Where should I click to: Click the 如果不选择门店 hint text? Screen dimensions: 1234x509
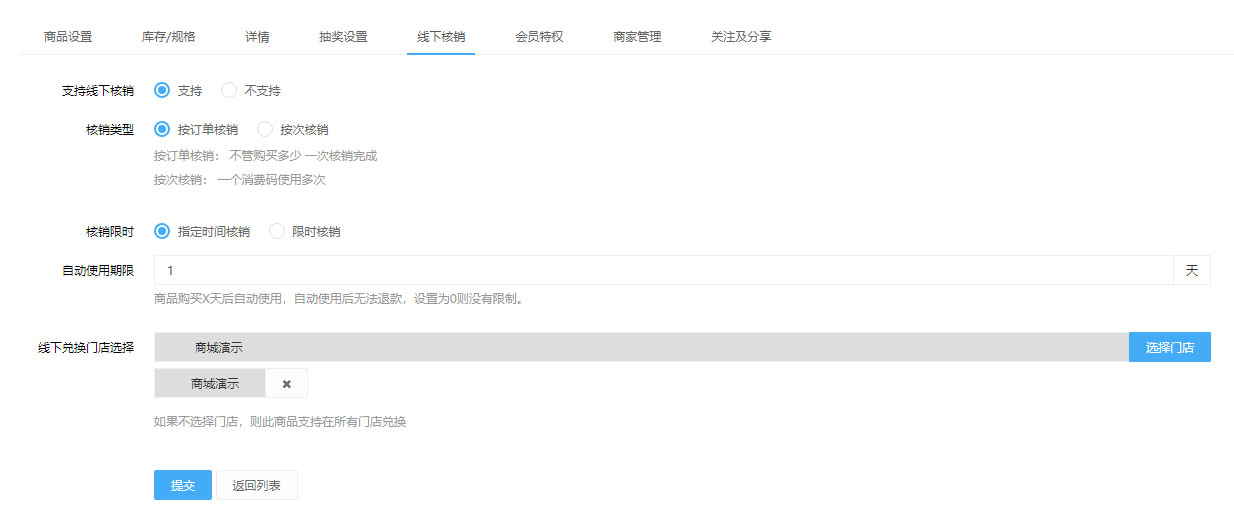click(280, 422)
